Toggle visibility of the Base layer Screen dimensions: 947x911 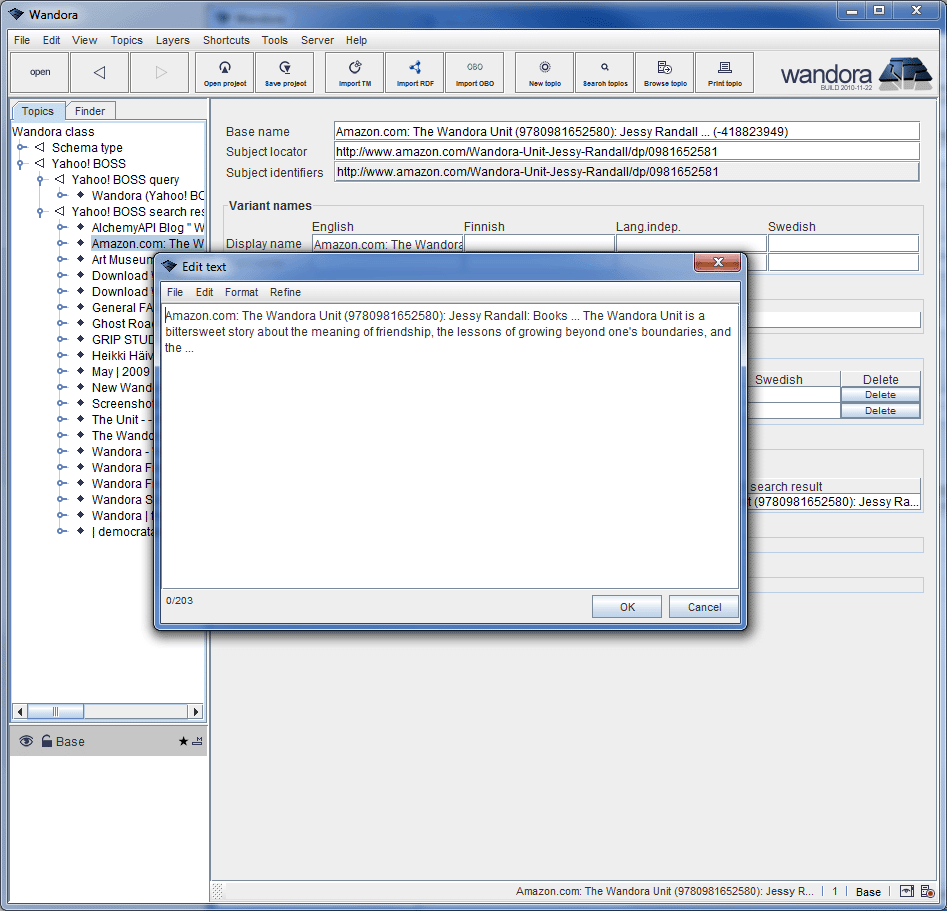pos(25,741)
